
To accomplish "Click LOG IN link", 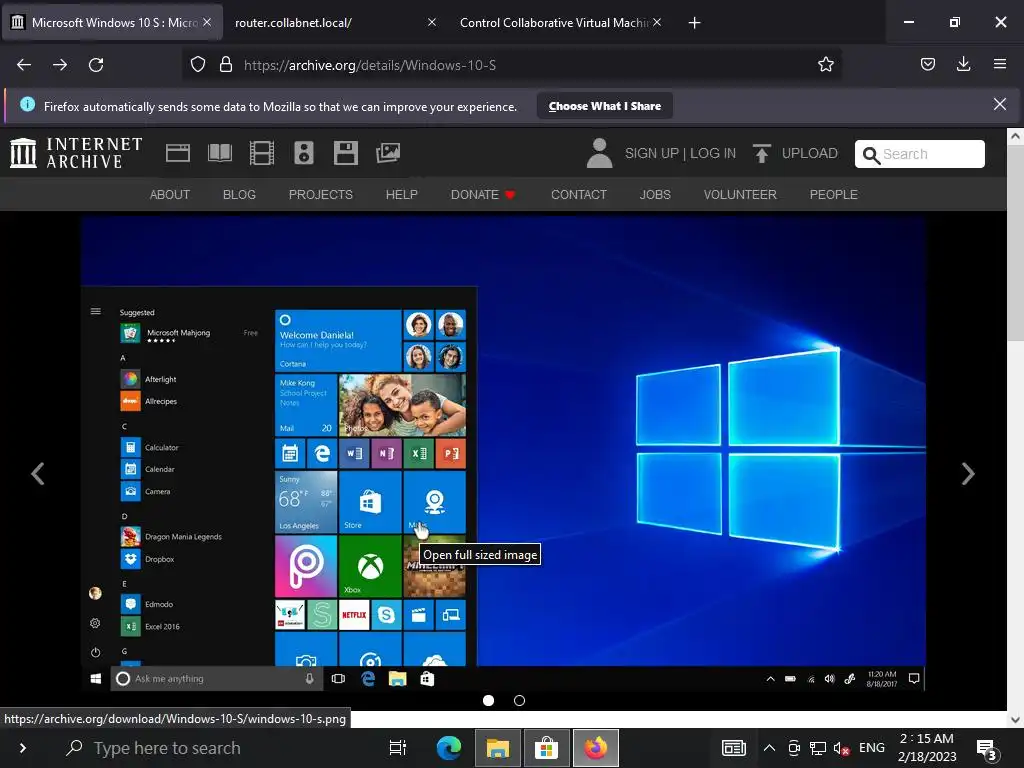I will [x=713, y=153].
